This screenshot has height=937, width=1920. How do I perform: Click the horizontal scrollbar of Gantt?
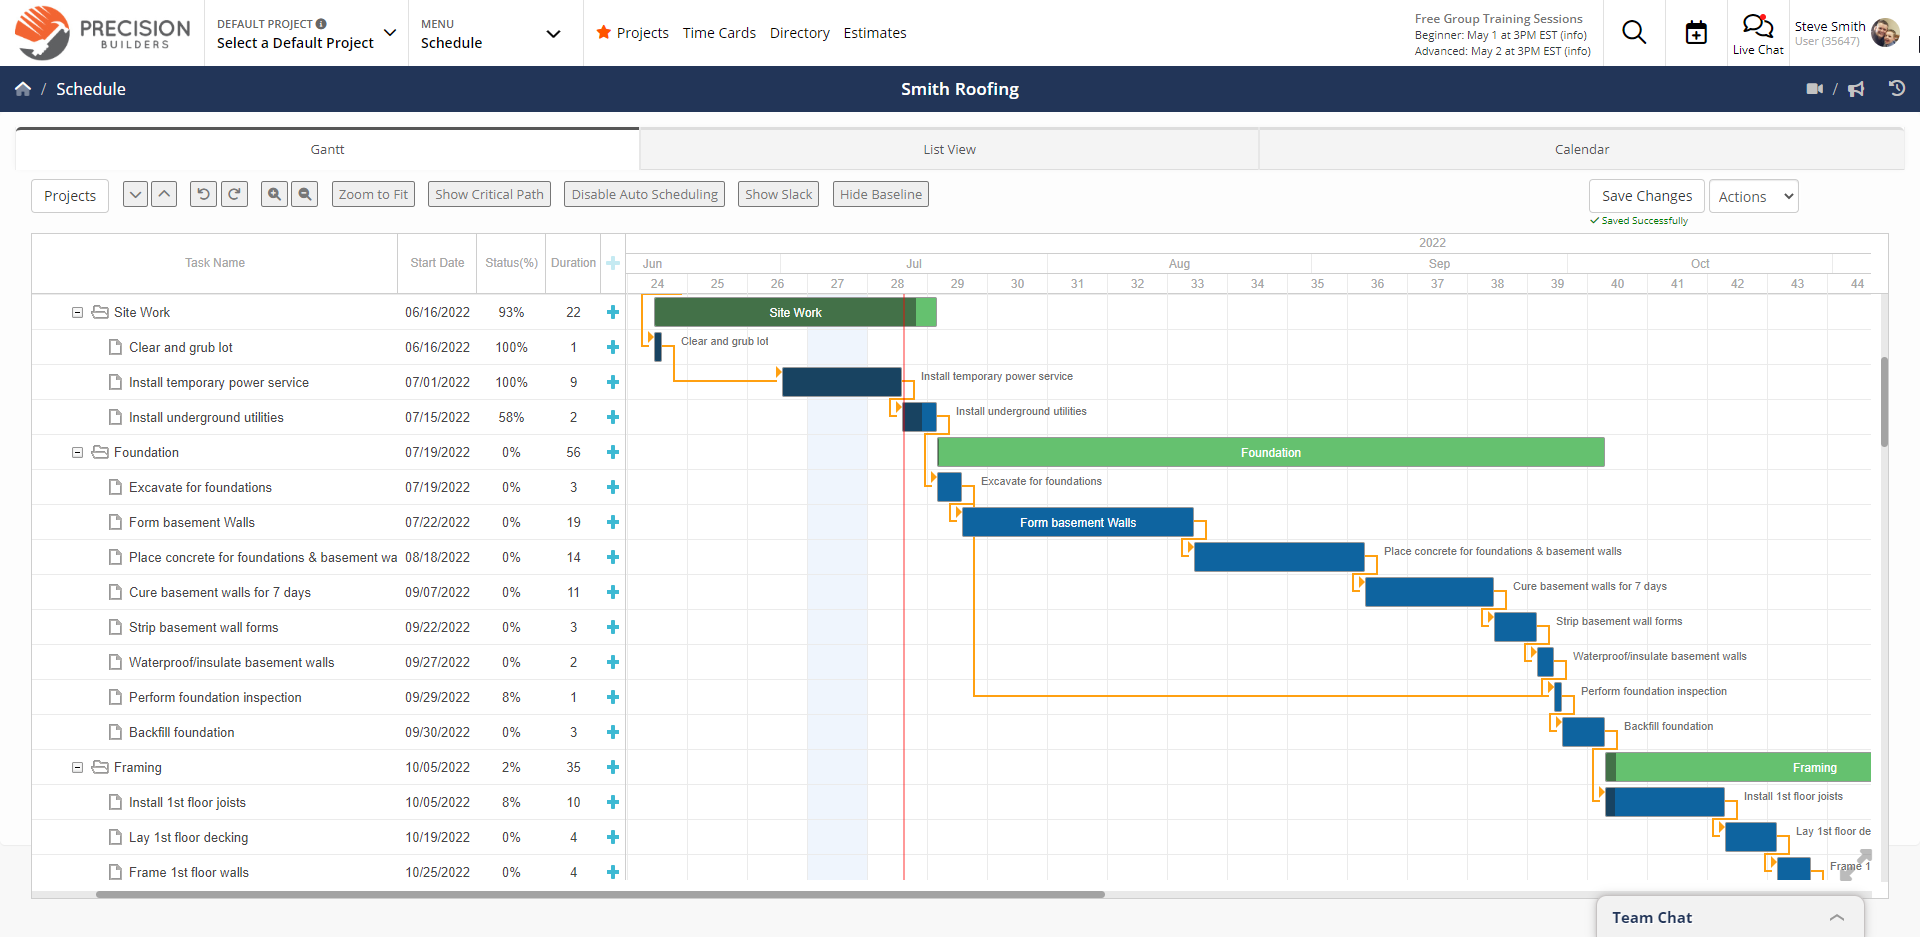coord(600,894)
